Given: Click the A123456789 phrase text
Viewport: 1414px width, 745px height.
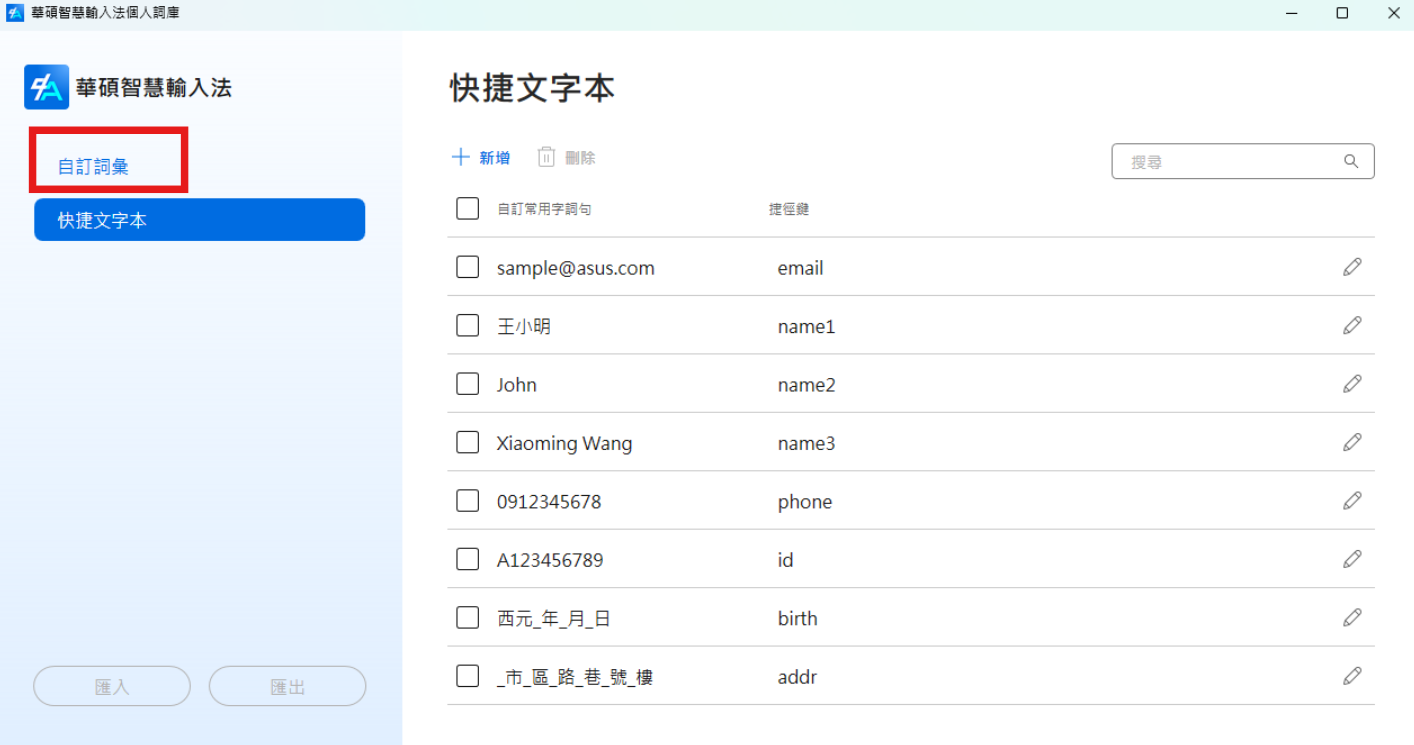Looking at the screenshot, I should (550, 560).
